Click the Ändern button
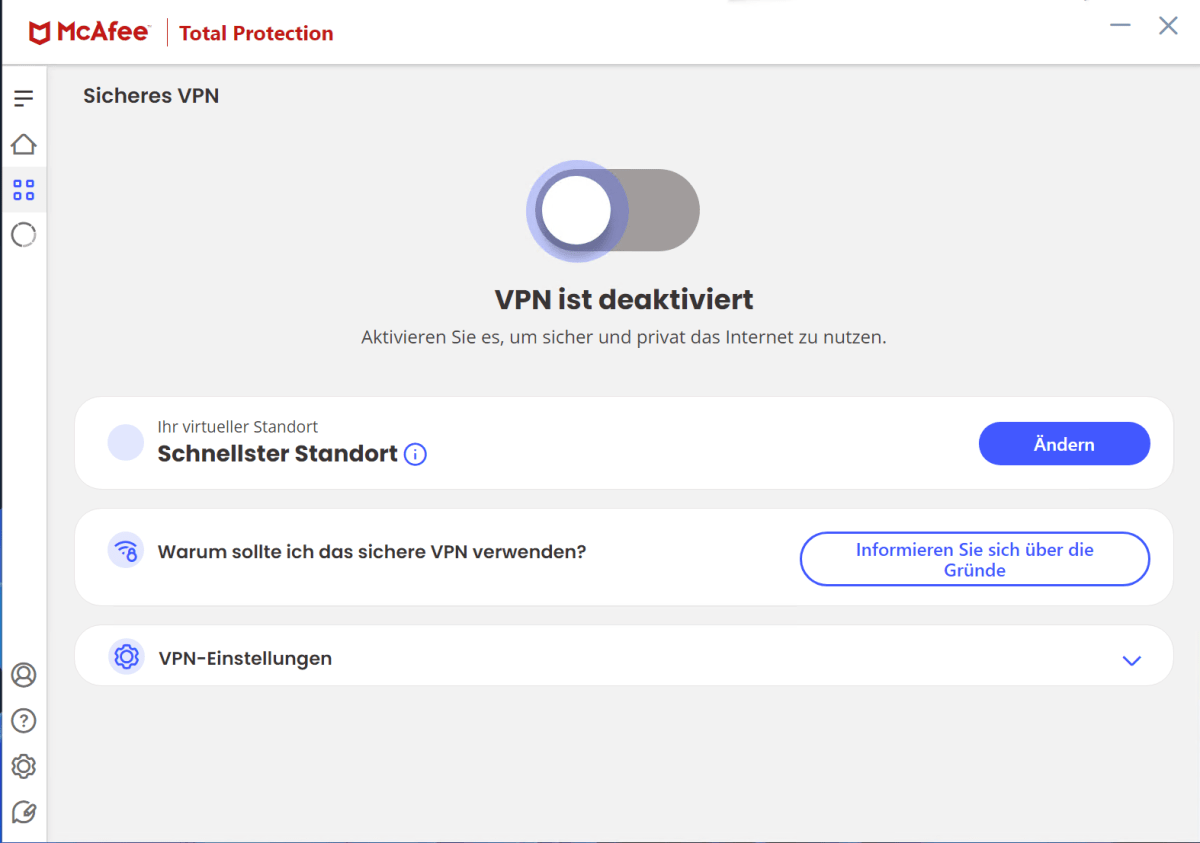 (x=1064, y=444)
